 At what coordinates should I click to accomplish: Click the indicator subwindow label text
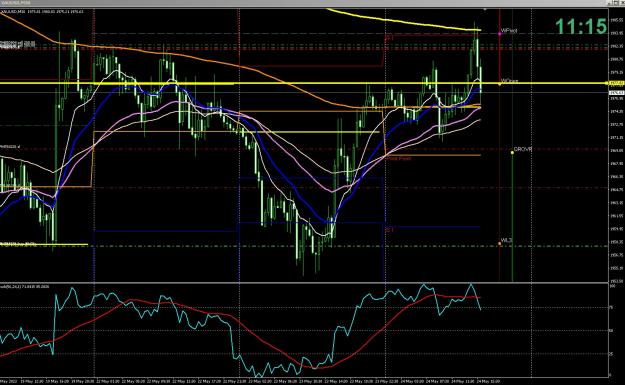point(25,287)
